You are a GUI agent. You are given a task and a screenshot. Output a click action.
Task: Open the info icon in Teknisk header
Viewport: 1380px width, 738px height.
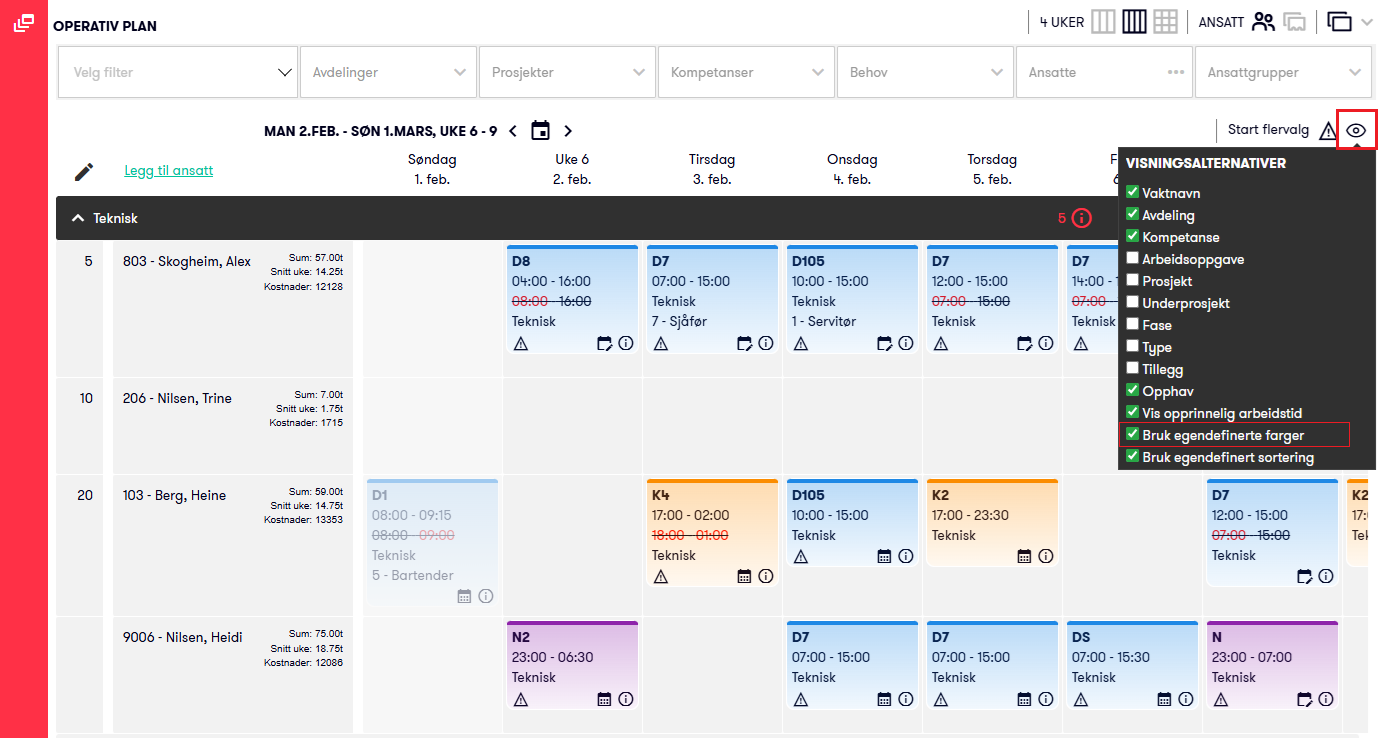pyautogui.click(x=1081, y=217)
